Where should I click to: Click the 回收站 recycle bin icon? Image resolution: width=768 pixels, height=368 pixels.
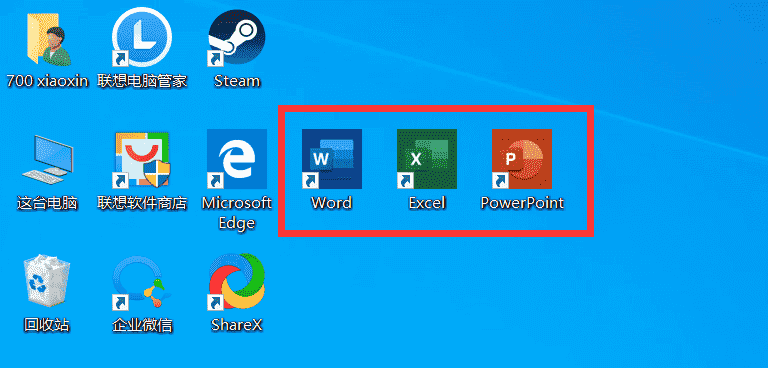47,280
